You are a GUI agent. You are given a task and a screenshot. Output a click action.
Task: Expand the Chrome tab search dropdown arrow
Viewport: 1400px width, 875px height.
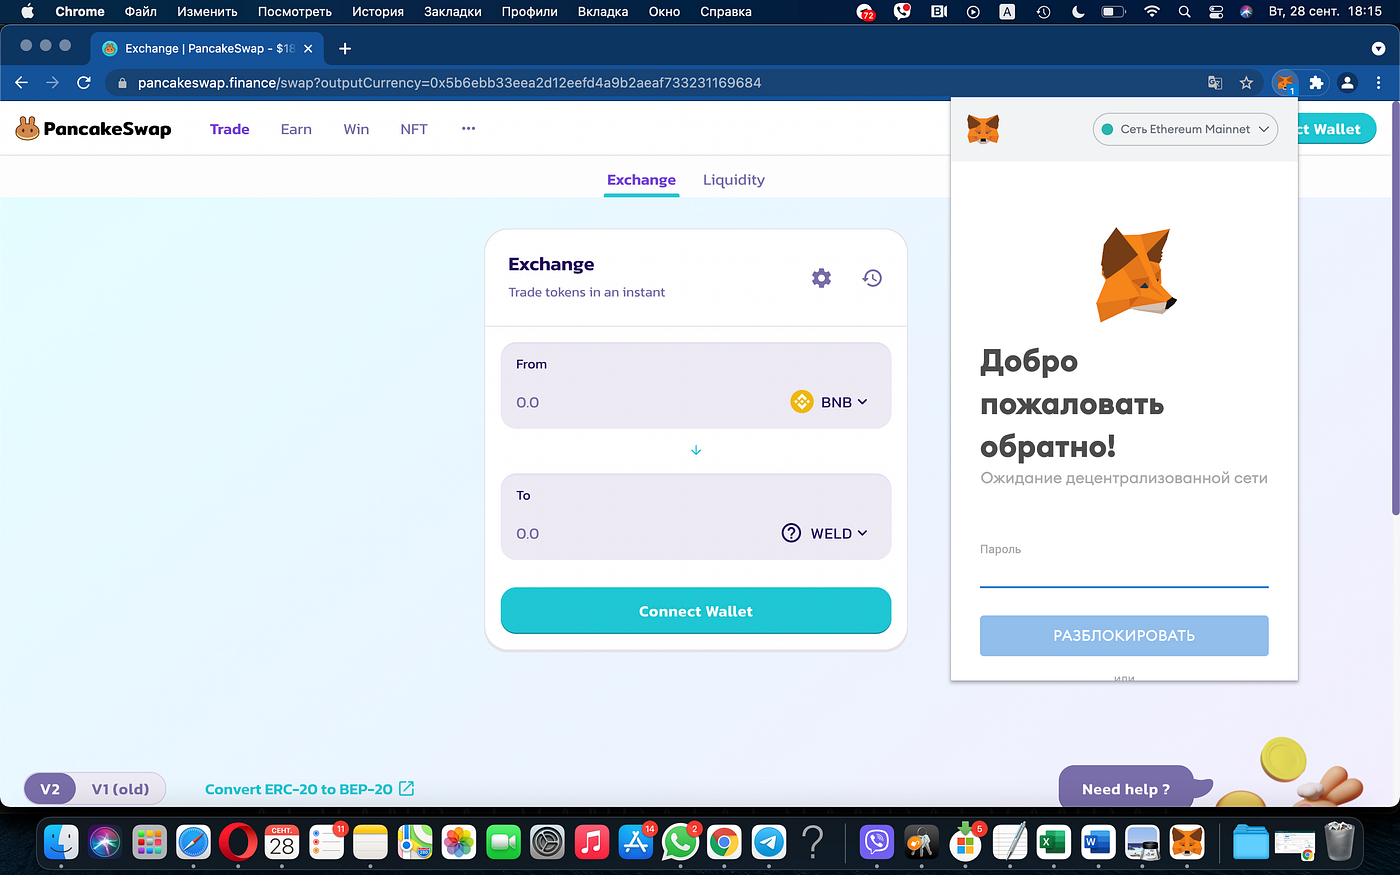click(1378, 48)
